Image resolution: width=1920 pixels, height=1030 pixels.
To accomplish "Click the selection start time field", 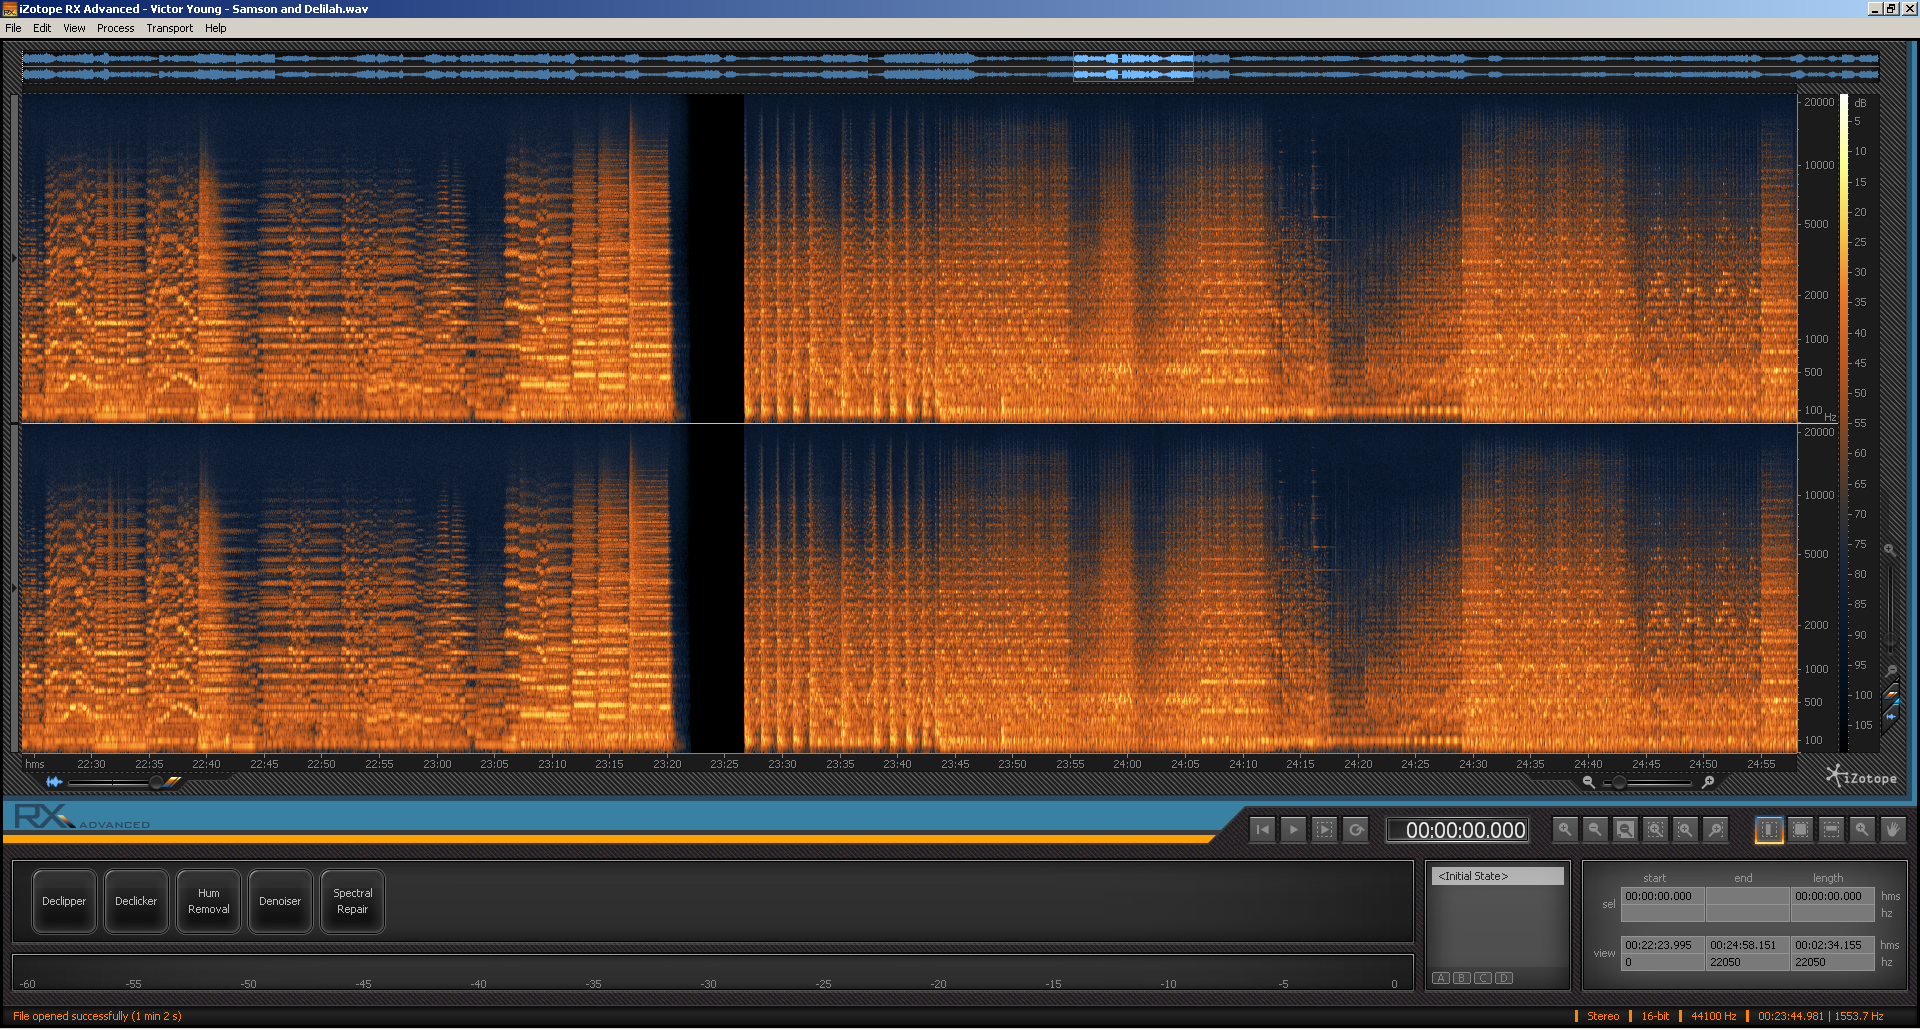I will 1661,897.
